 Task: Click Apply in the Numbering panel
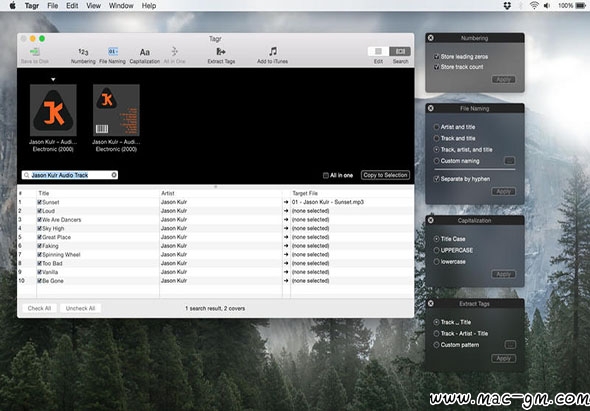[503, 79]
